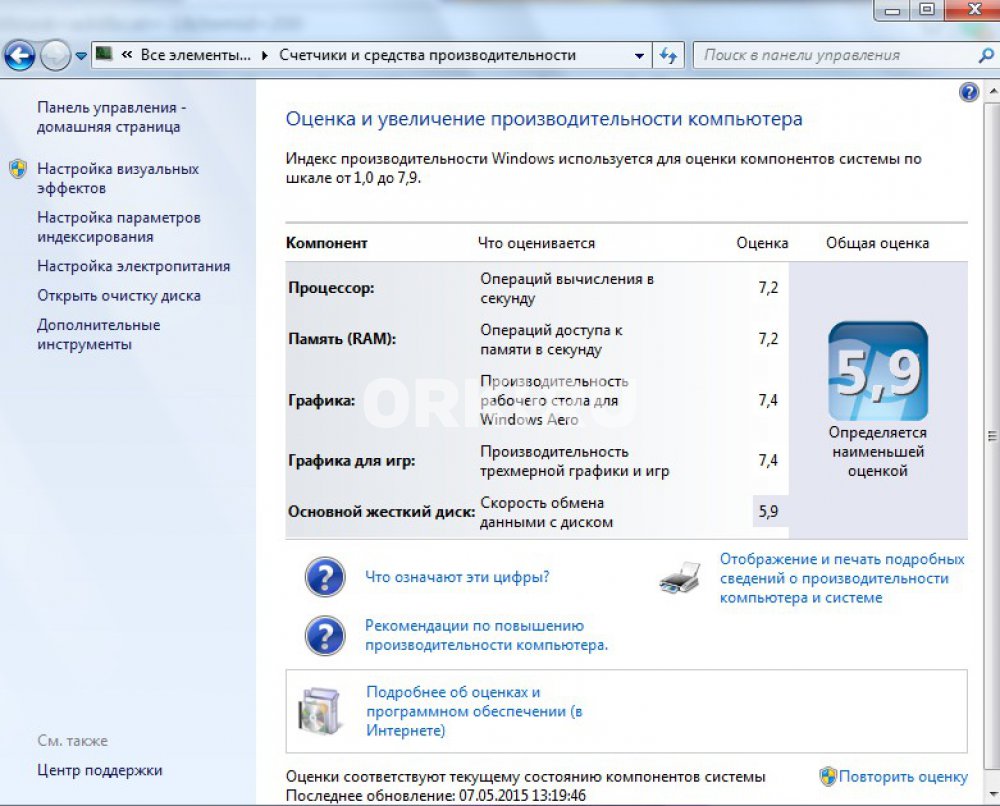The image size is (1000, 806).
Task: Click the search magnifier icon
Action: [985, 56]
